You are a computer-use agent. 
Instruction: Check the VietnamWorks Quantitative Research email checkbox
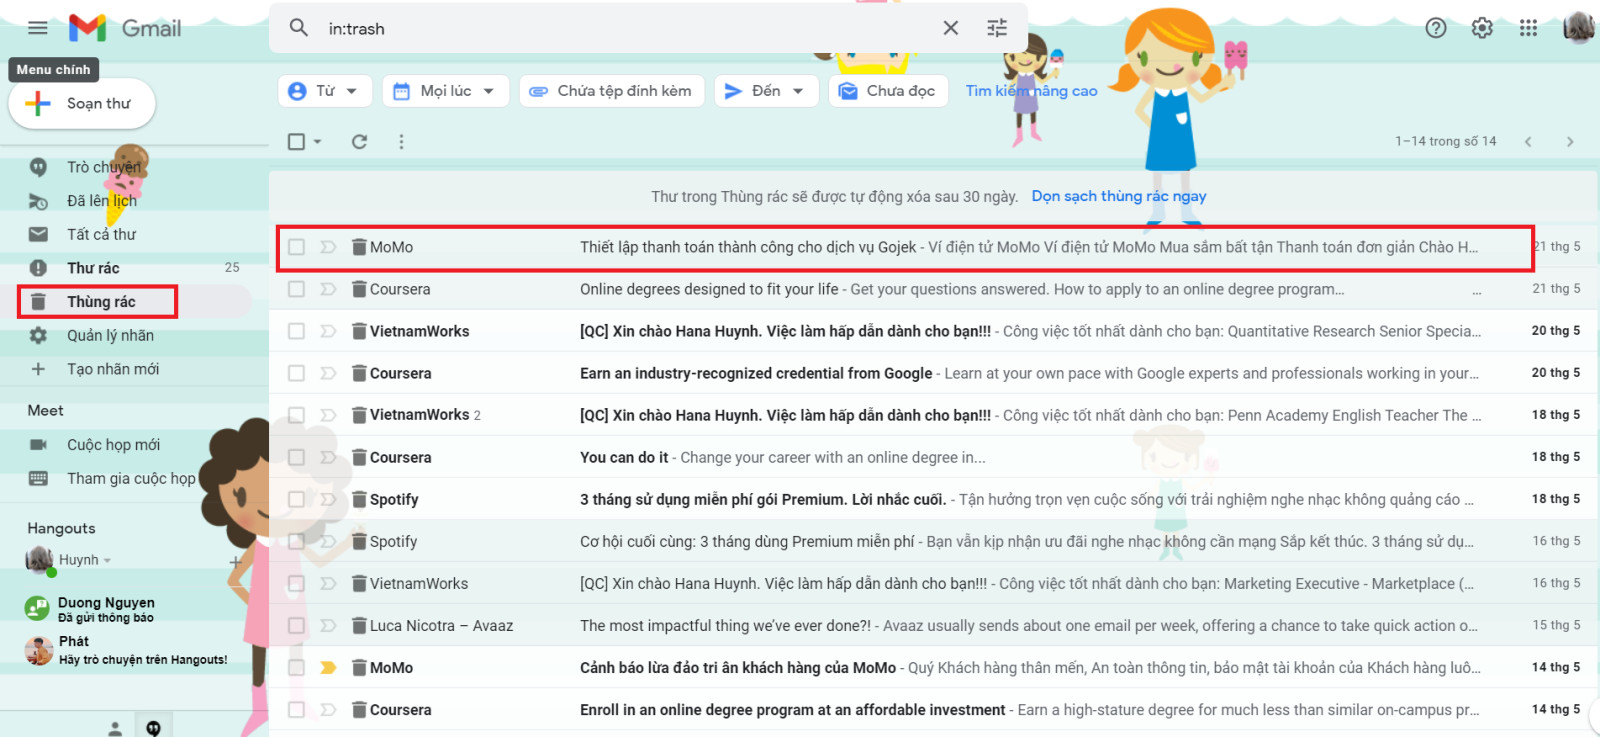click(296, 331)
